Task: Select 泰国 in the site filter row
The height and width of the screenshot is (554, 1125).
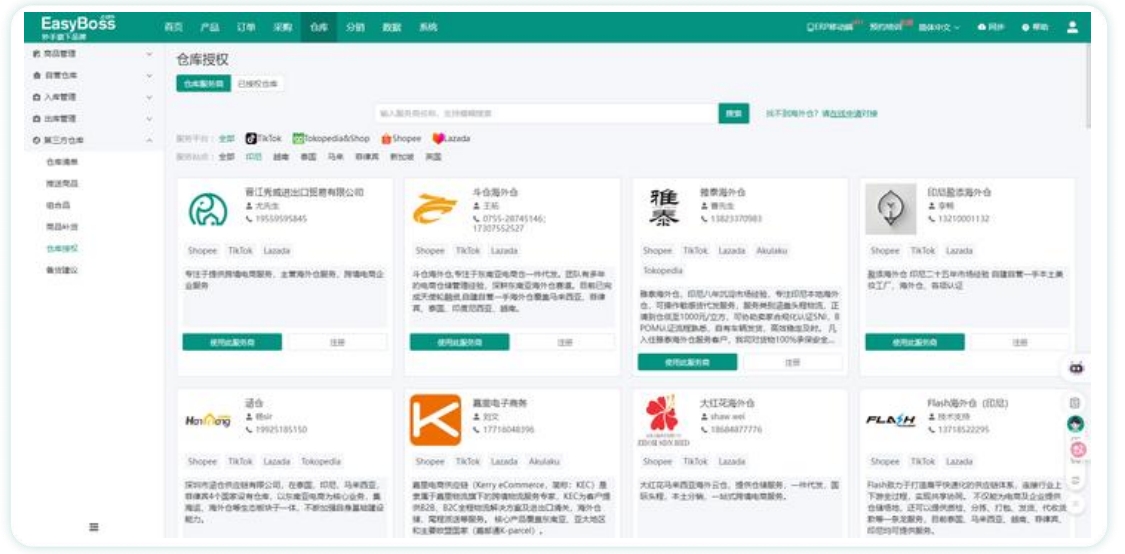Action: click(x=309, y=156)
